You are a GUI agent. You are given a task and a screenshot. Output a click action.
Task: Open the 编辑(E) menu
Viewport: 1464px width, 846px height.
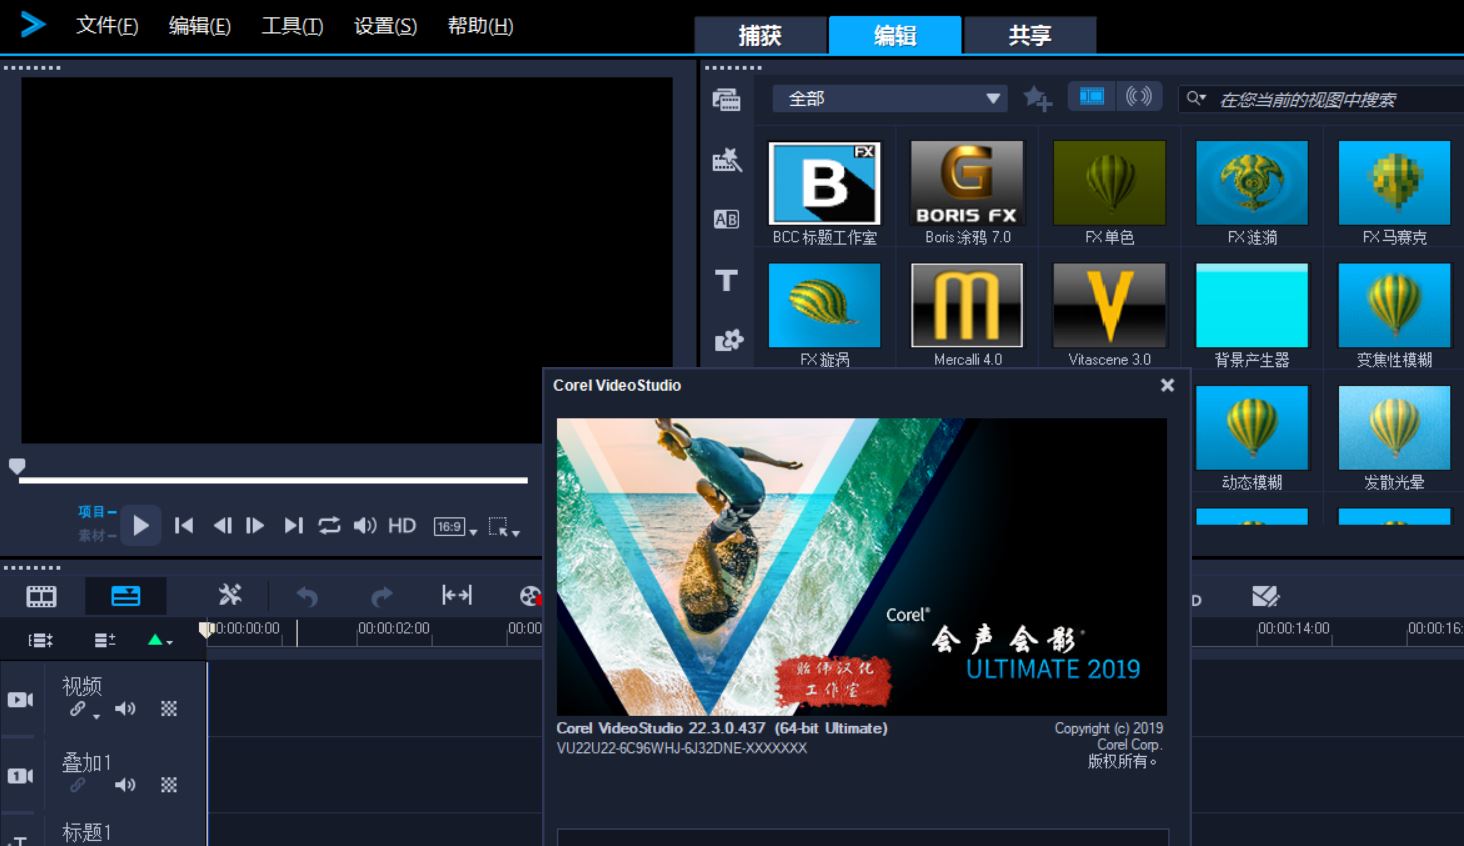(200, 26)
